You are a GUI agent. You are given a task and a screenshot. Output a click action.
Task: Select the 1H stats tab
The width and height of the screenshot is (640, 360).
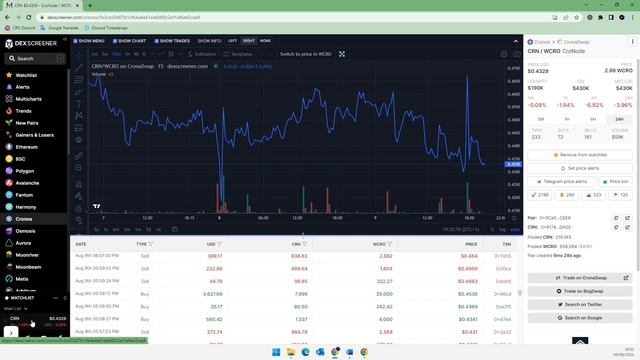567,119
